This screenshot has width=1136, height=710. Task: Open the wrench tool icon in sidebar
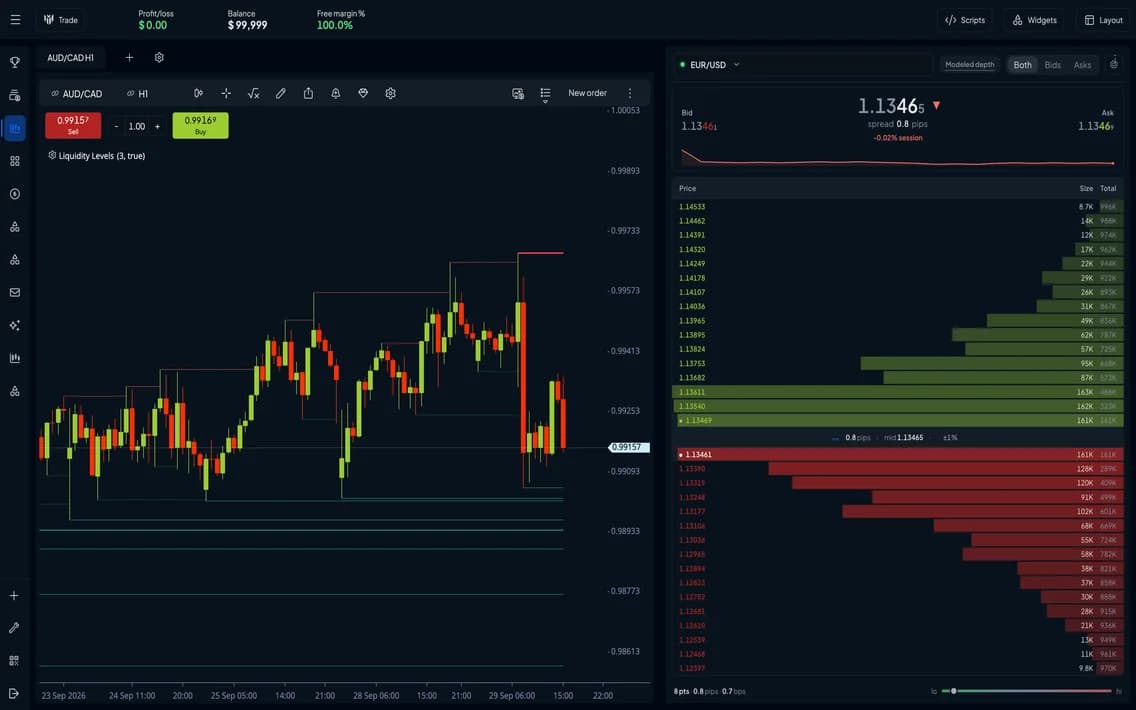pyautogui.click(x=14, y=628)
